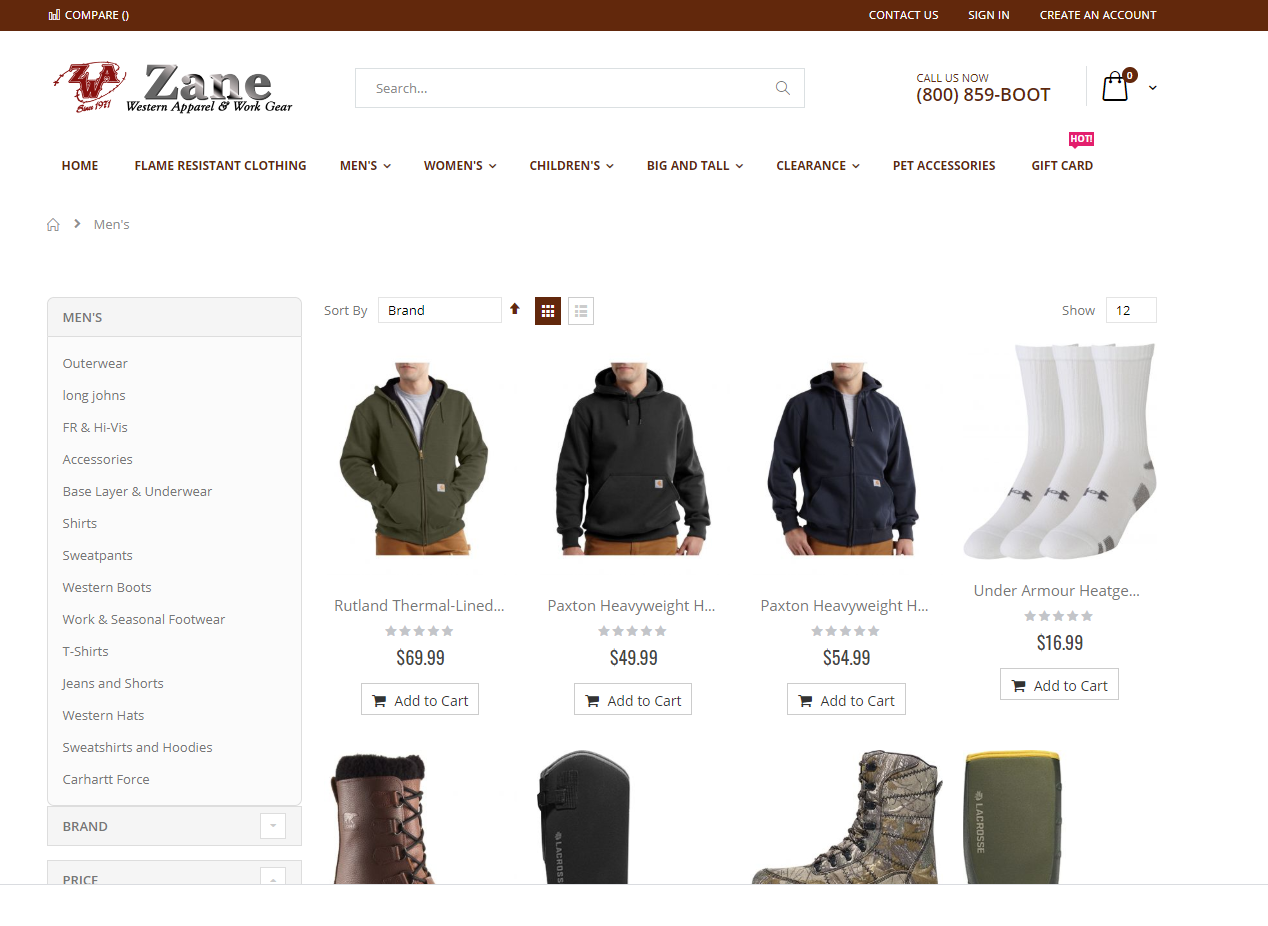This screenshot has height=926, width=1268.
Task: Select Accessories in Men's sidebar
Action: click(97, 460)
